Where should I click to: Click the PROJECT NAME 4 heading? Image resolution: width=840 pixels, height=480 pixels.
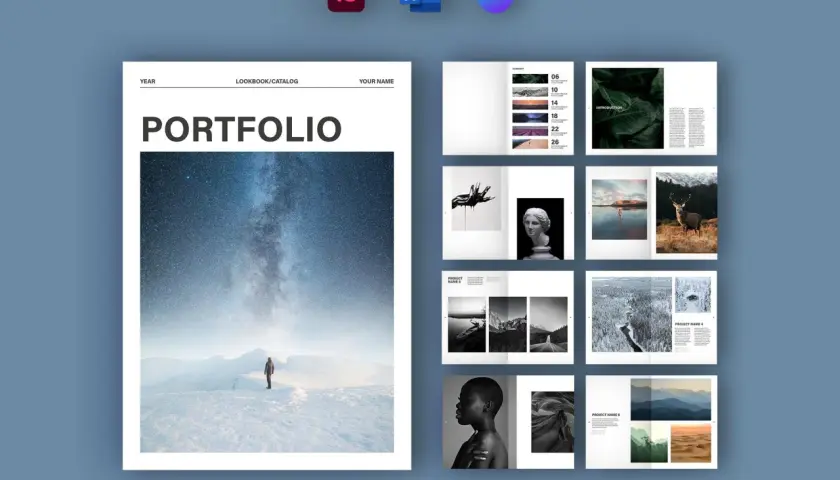(x=689, y=324)
